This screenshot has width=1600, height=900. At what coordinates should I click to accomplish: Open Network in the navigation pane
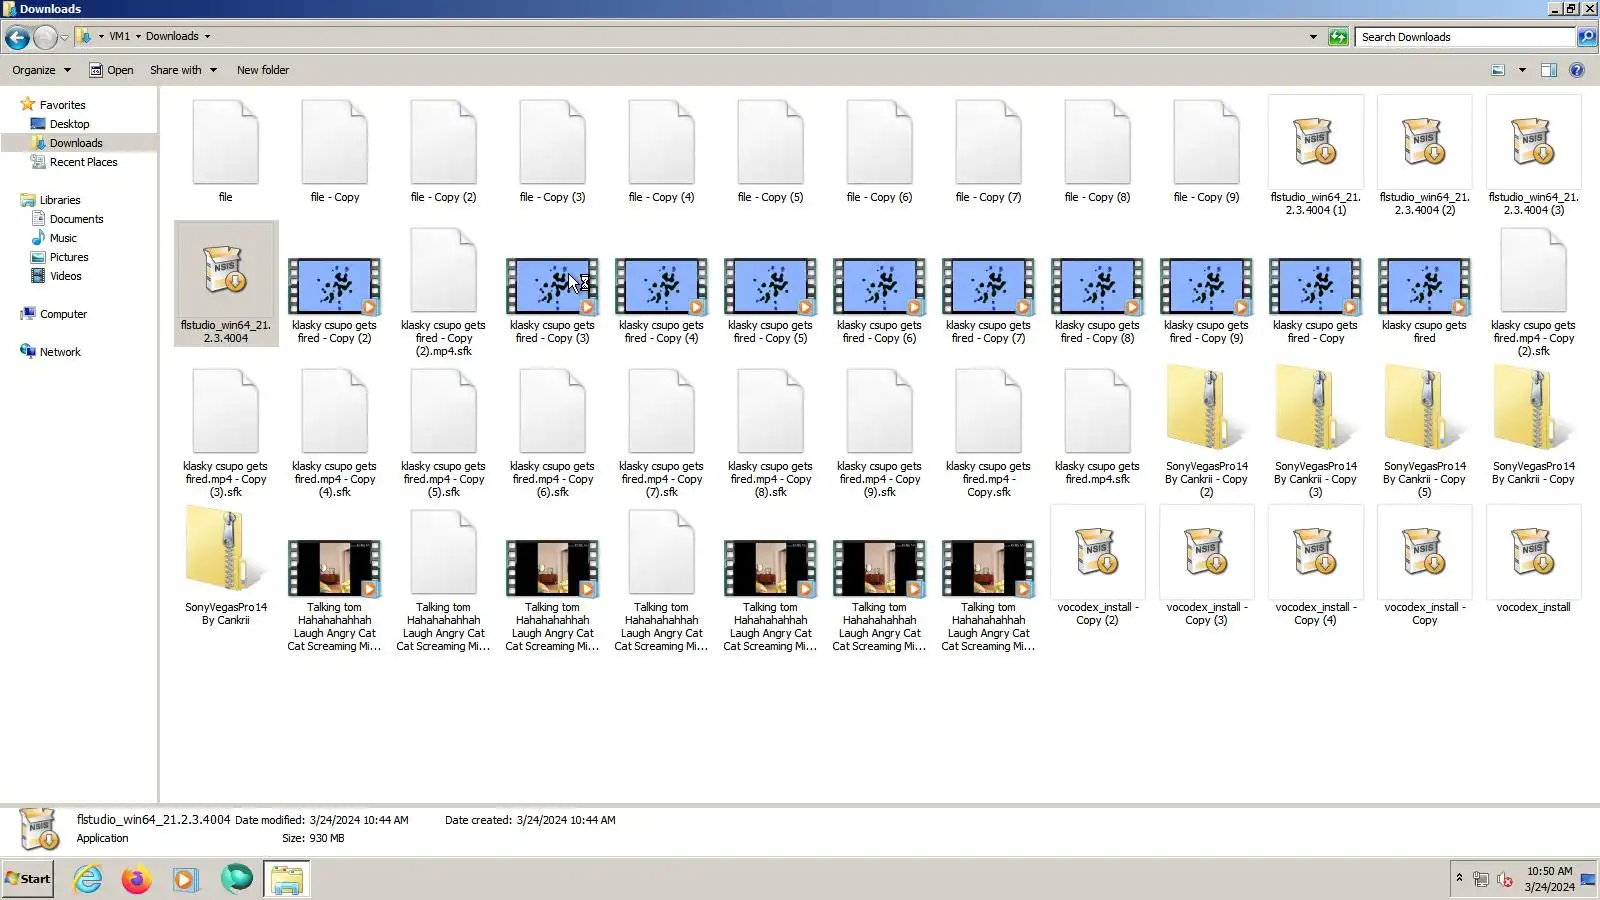pos(60,352)
